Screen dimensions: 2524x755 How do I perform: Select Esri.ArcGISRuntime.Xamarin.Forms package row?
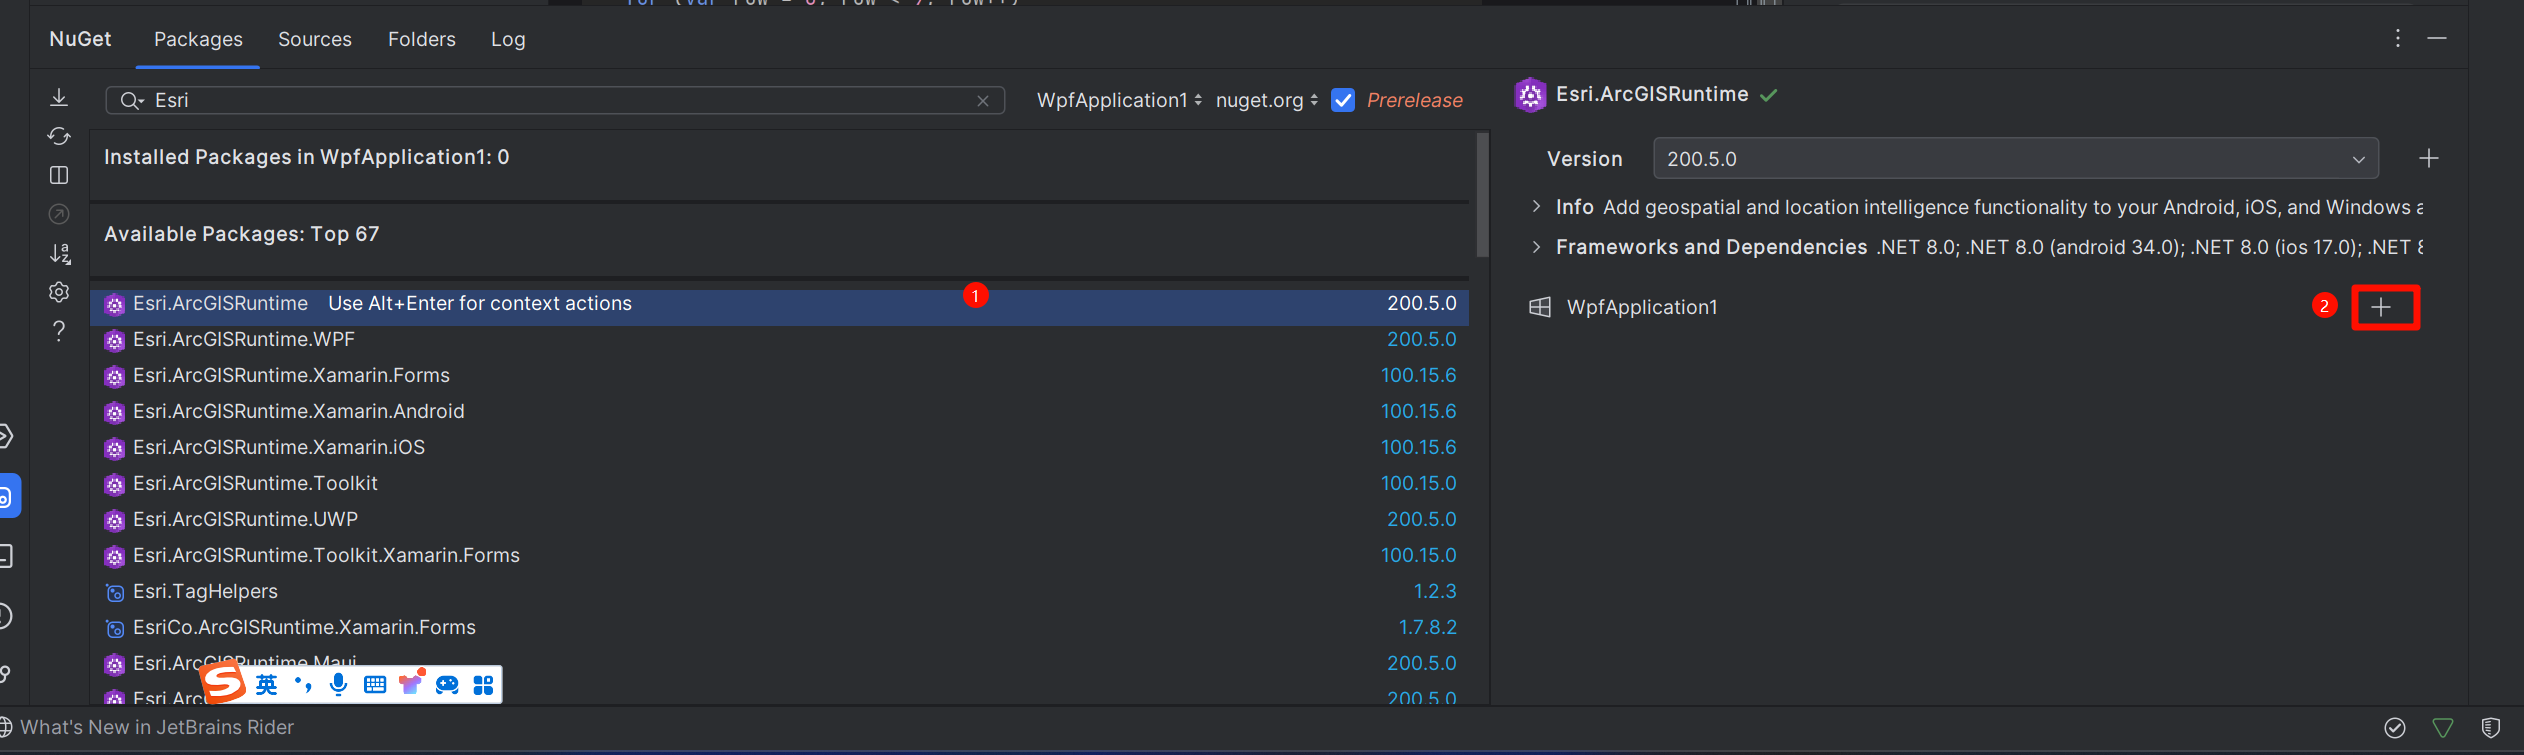click(779, 376)
